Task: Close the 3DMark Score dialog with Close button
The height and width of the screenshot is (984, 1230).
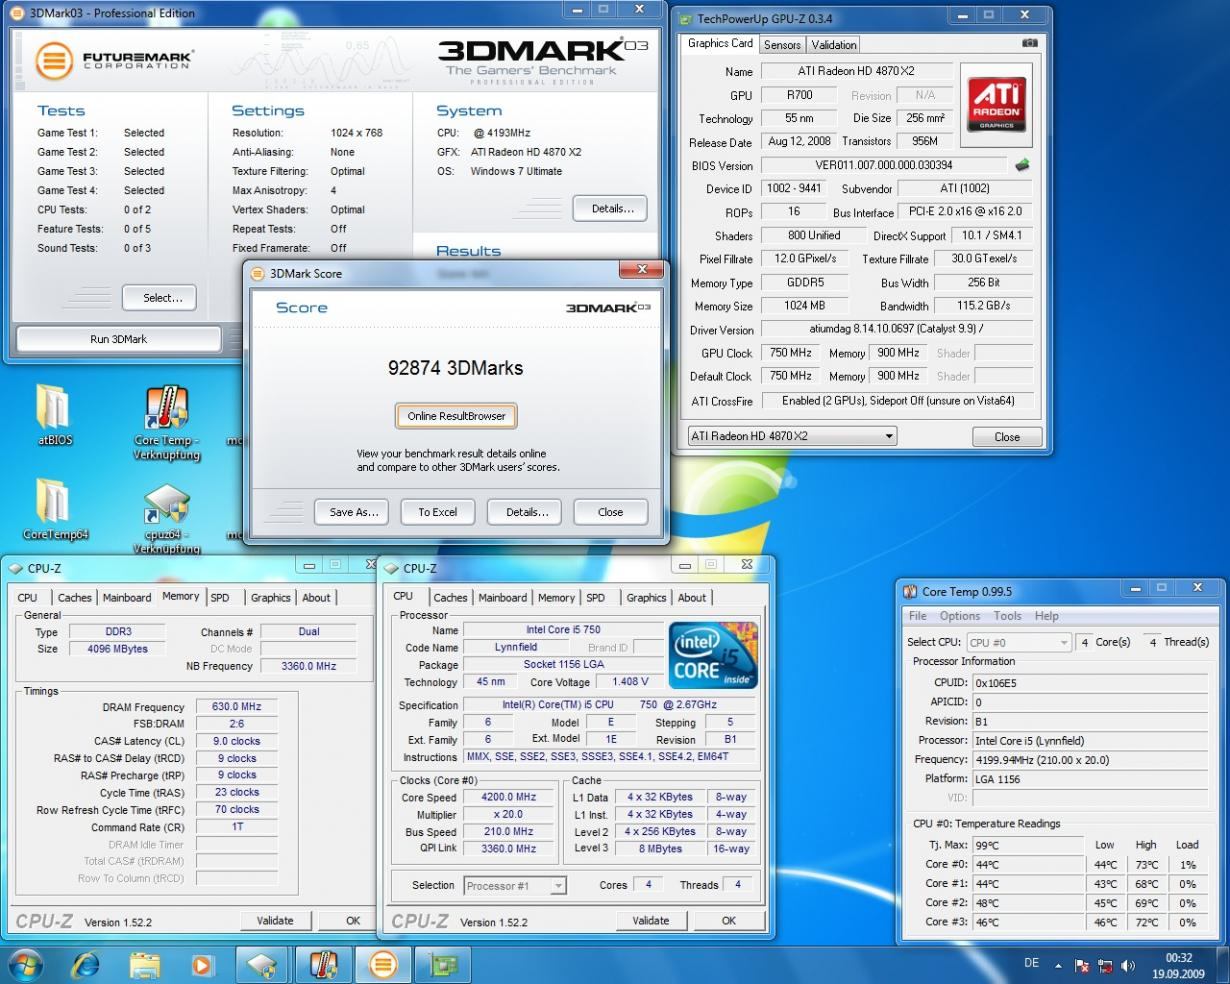Action: click(x=611, y=512)
